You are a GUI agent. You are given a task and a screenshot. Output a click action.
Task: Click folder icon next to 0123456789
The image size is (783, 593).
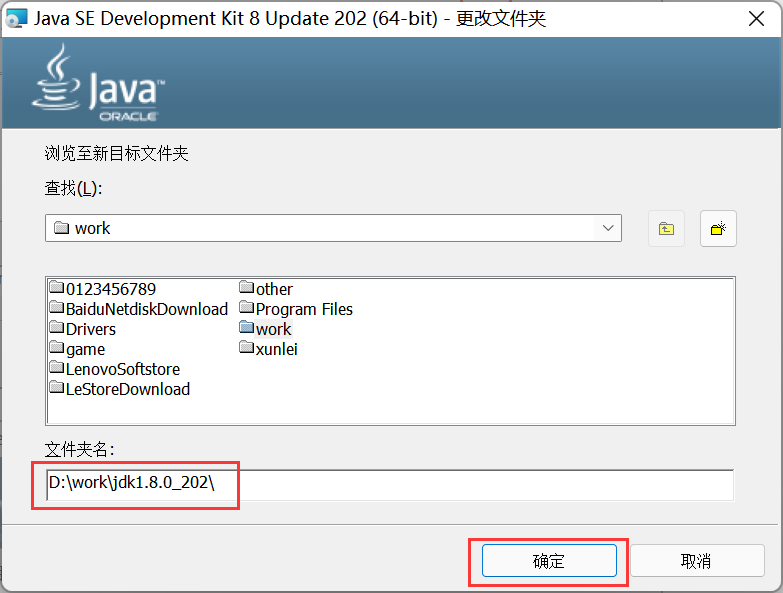click(x=57, y=287)
